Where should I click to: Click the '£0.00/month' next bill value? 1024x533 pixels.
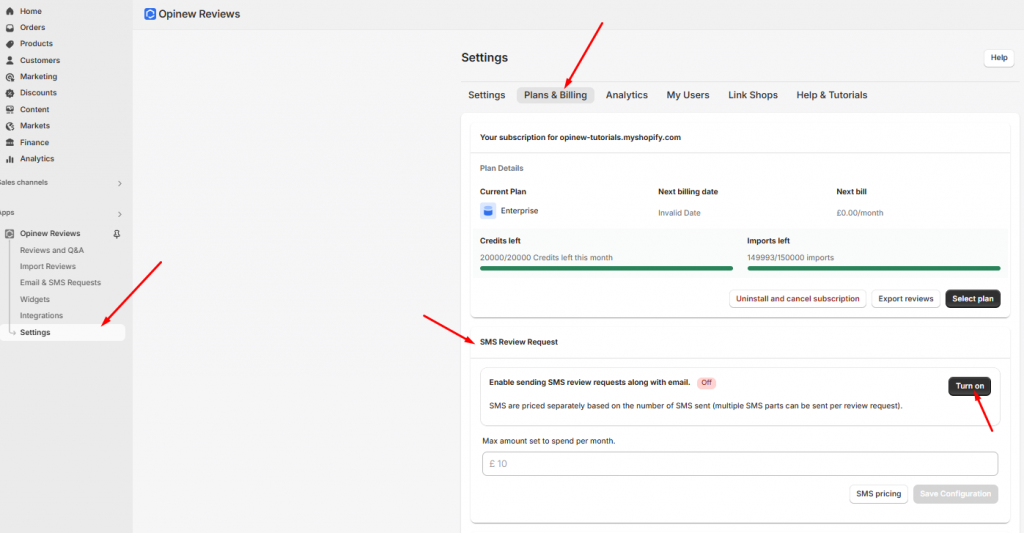point(859,213)
